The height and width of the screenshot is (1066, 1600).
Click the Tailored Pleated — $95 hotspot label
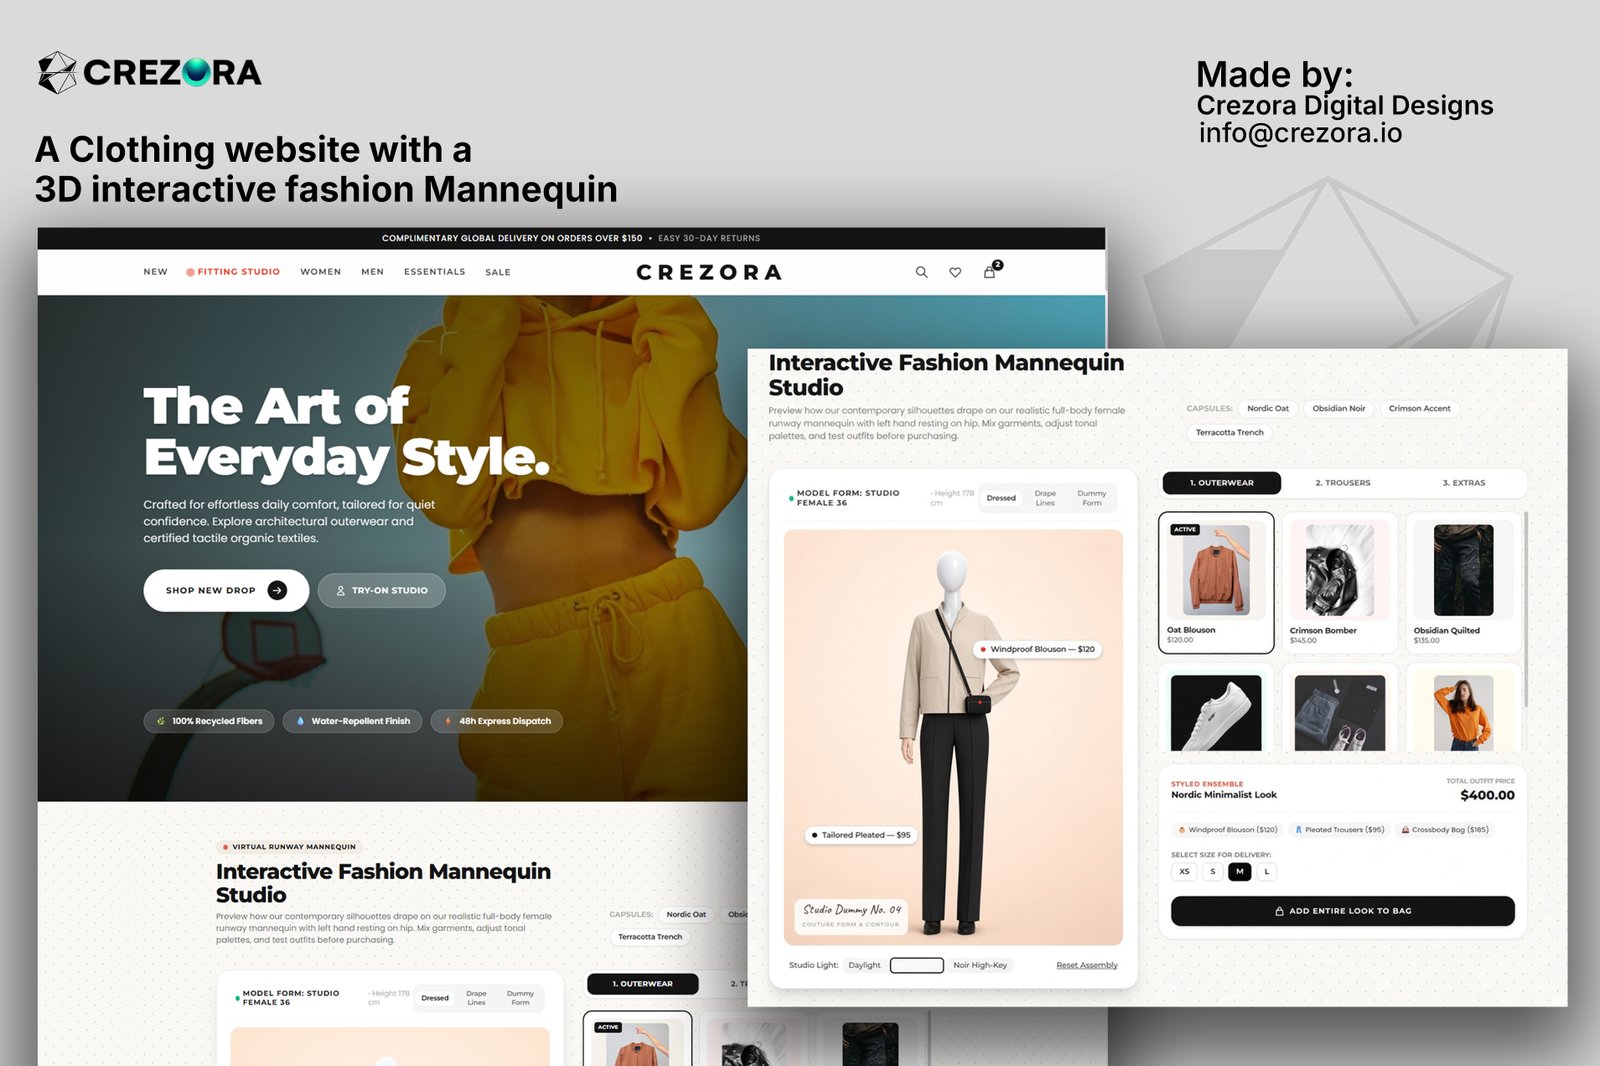(862, 835)
